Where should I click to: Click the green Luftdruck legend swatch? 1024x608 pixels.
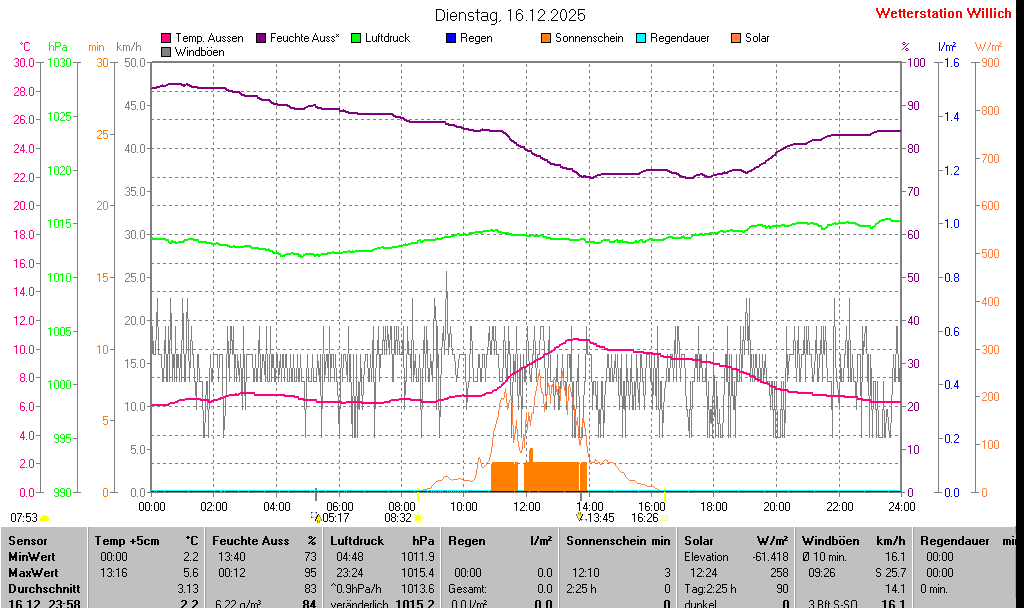point(356,38)
